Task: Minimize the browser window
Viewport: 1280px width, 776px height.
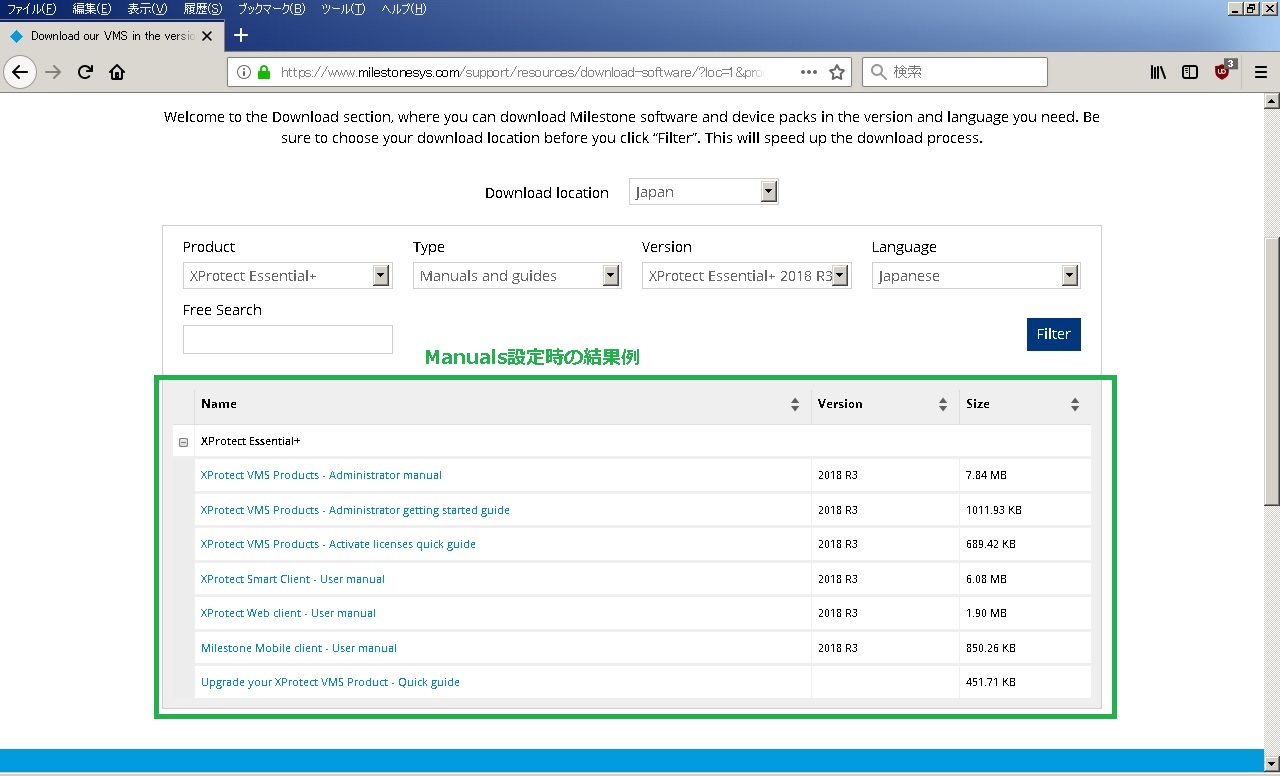Action: [1234, 9]
